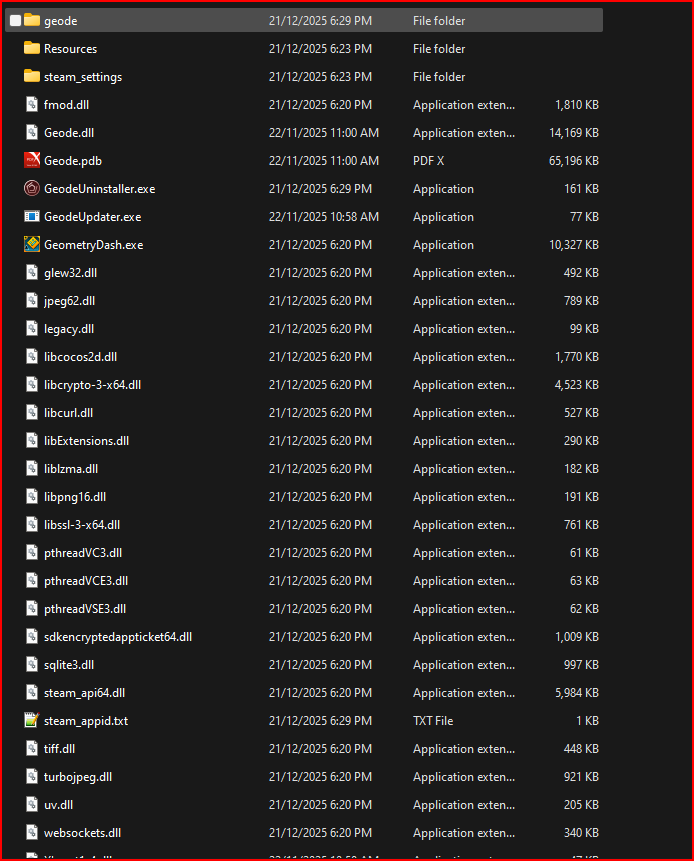694x861 pixels.
Task: Select GeodeUpdater.exe file name
Action: tap(92, 217)
